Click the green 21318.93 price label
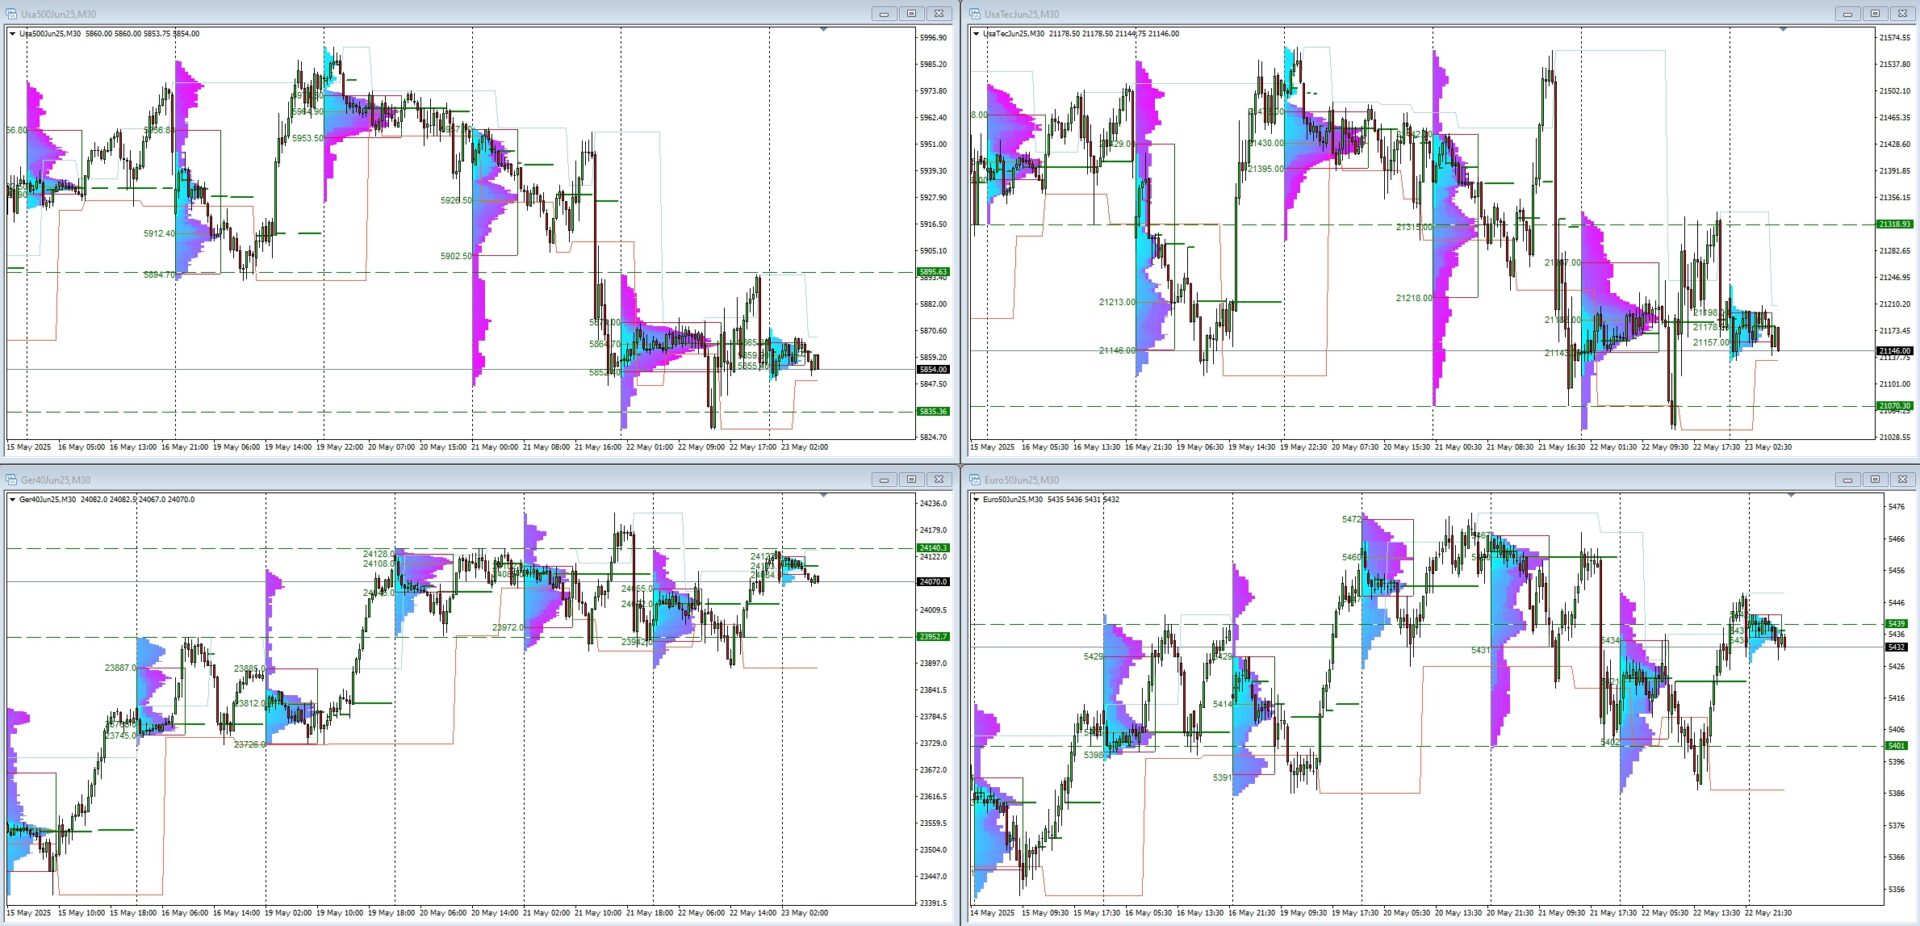 click(1895, 225)
